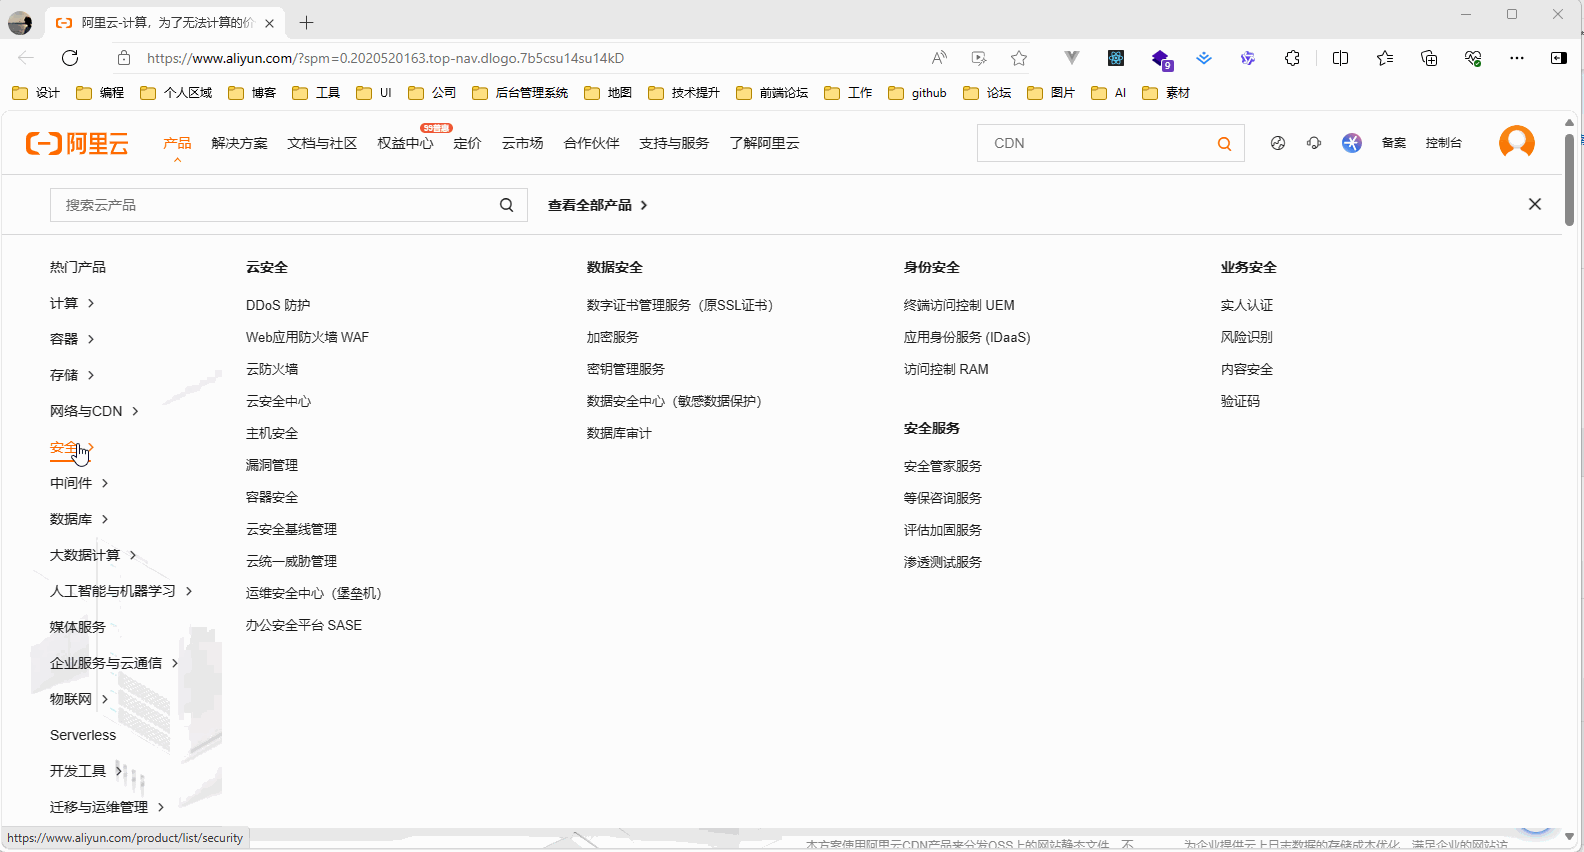The width and height of the screenshot is (1584, 852).
Task: Click the Aliyun logo
Action: [x=77, y=143]
